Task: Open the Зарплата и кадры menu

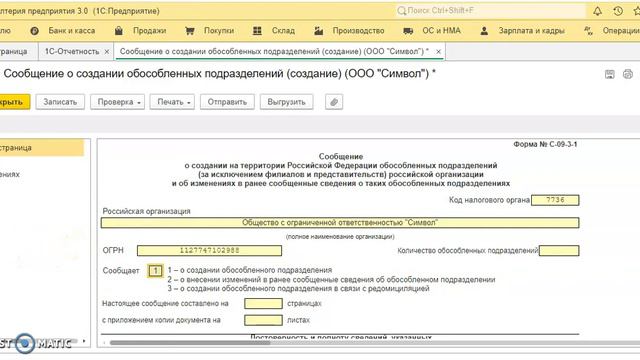Action: pyautogui.click(x=531, y=31)
